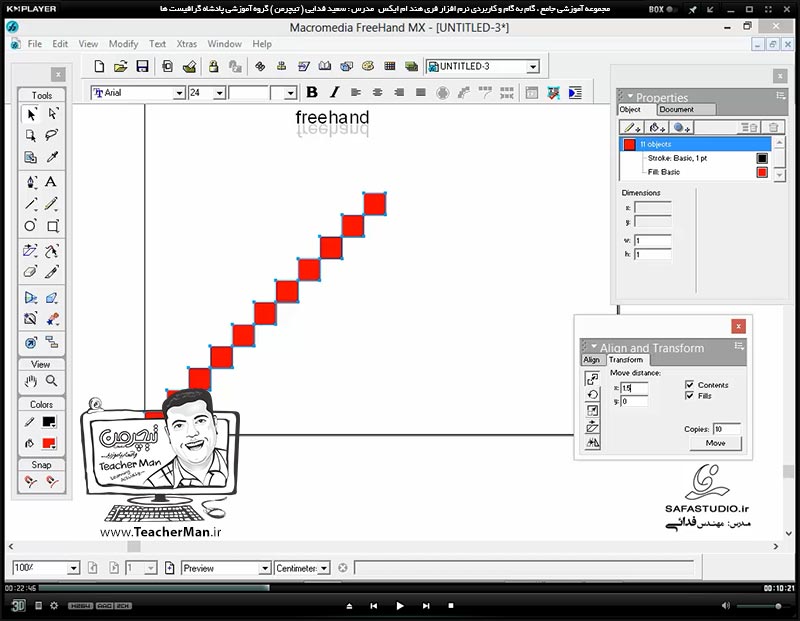Viewport: 800px width, 621px height.
Task: Skip to next track in KMPlayer
Action: [426, 606]
